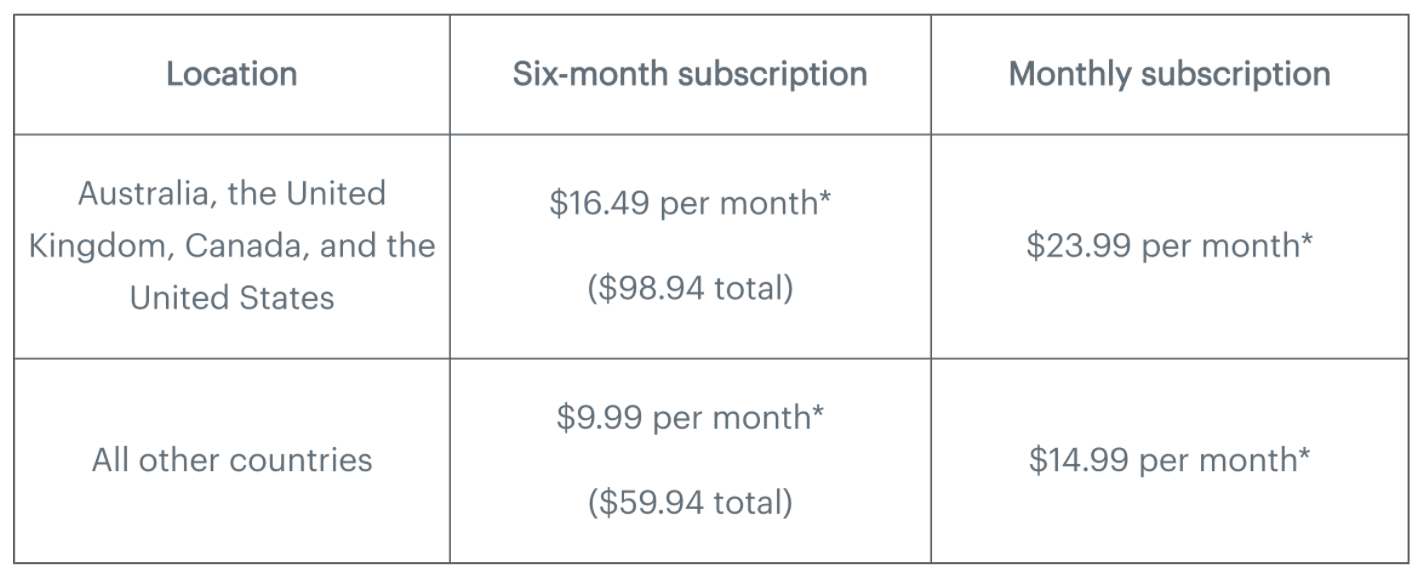Screen dimensions: 1426x578
Task: Click the "$23.99 per month*" price
Action: (x=1169, y=246)
